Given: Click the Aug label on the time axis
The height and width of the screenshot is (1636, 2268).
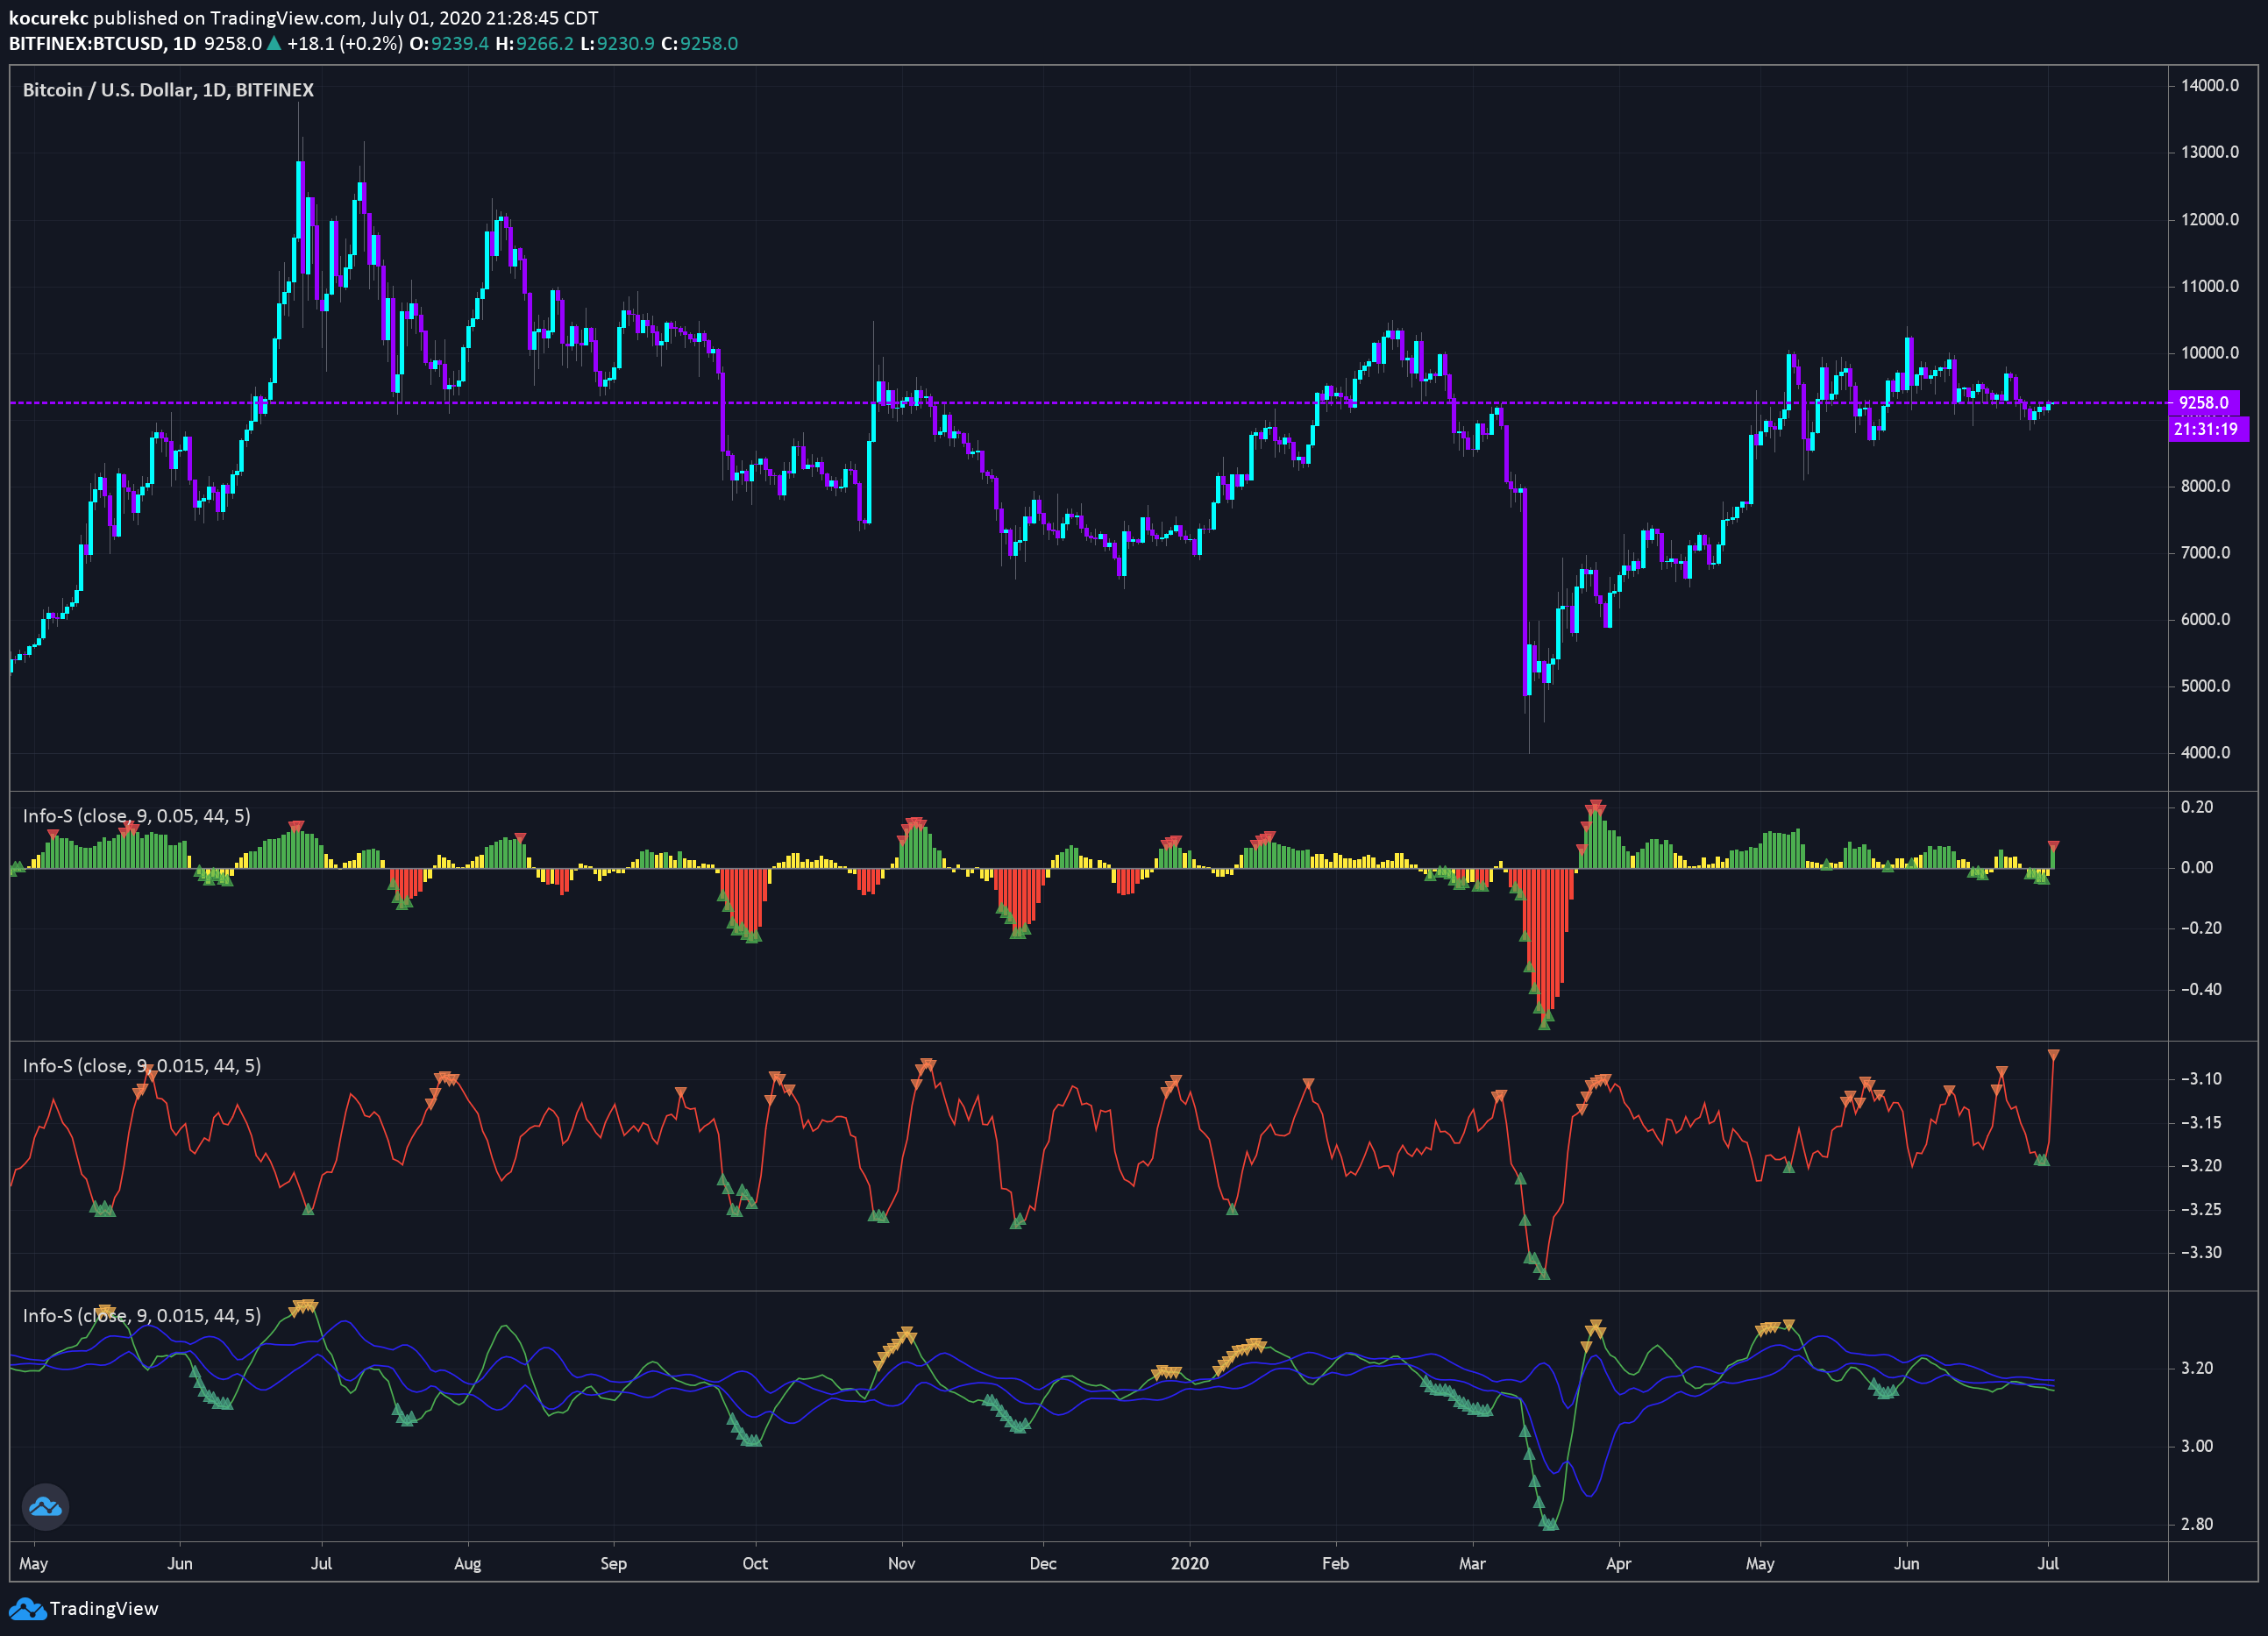Looking at the screenshot, I should [x=467, y=1563].
